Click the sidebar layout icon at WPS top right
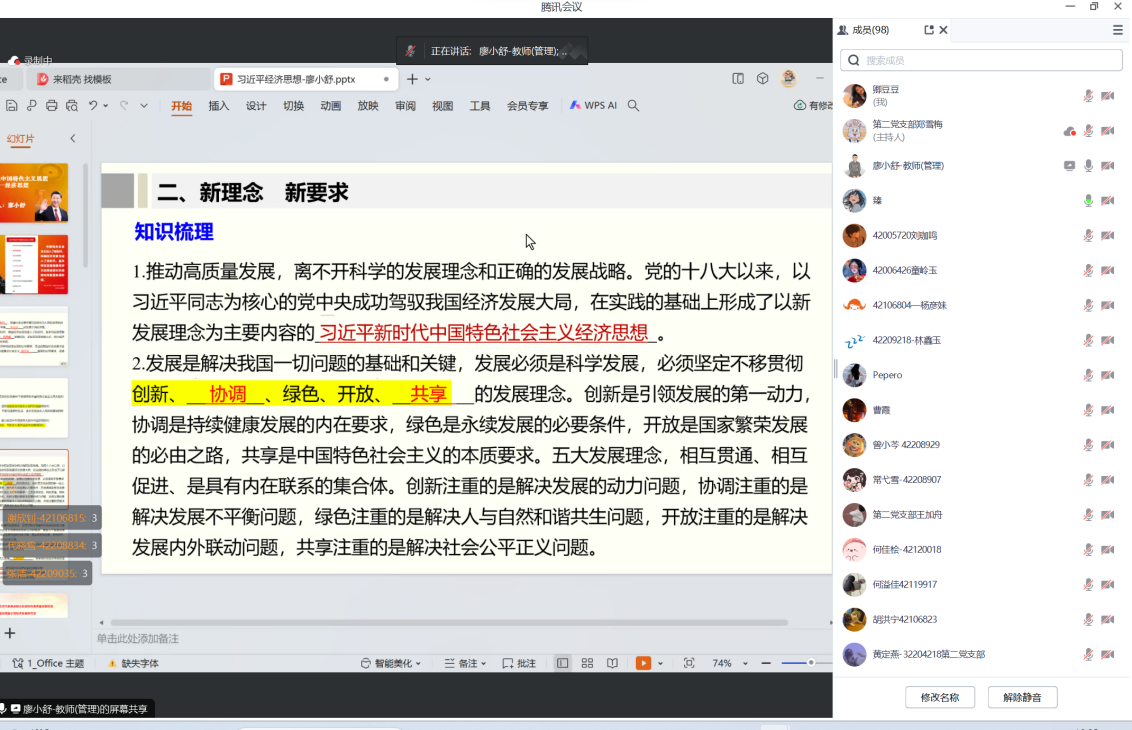The width and height of the screenshot is (1132, 730). (x=738, y=79)
